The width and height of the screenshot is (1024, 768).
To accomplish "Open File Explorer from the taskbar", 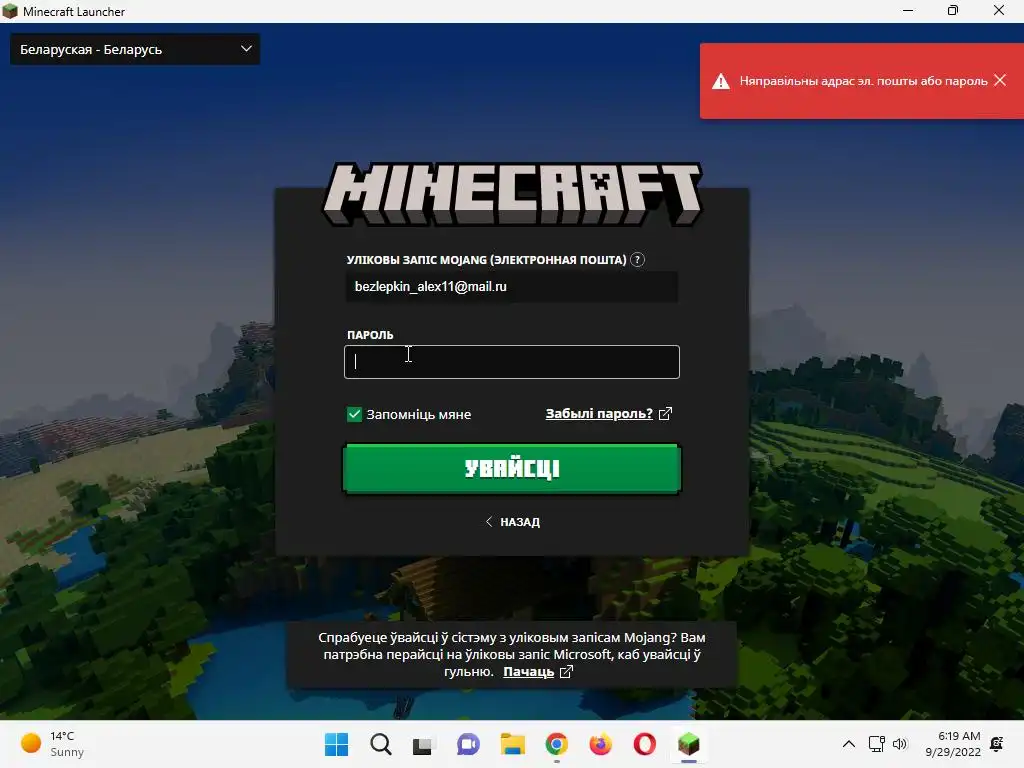I will click(x=513, y=744).
